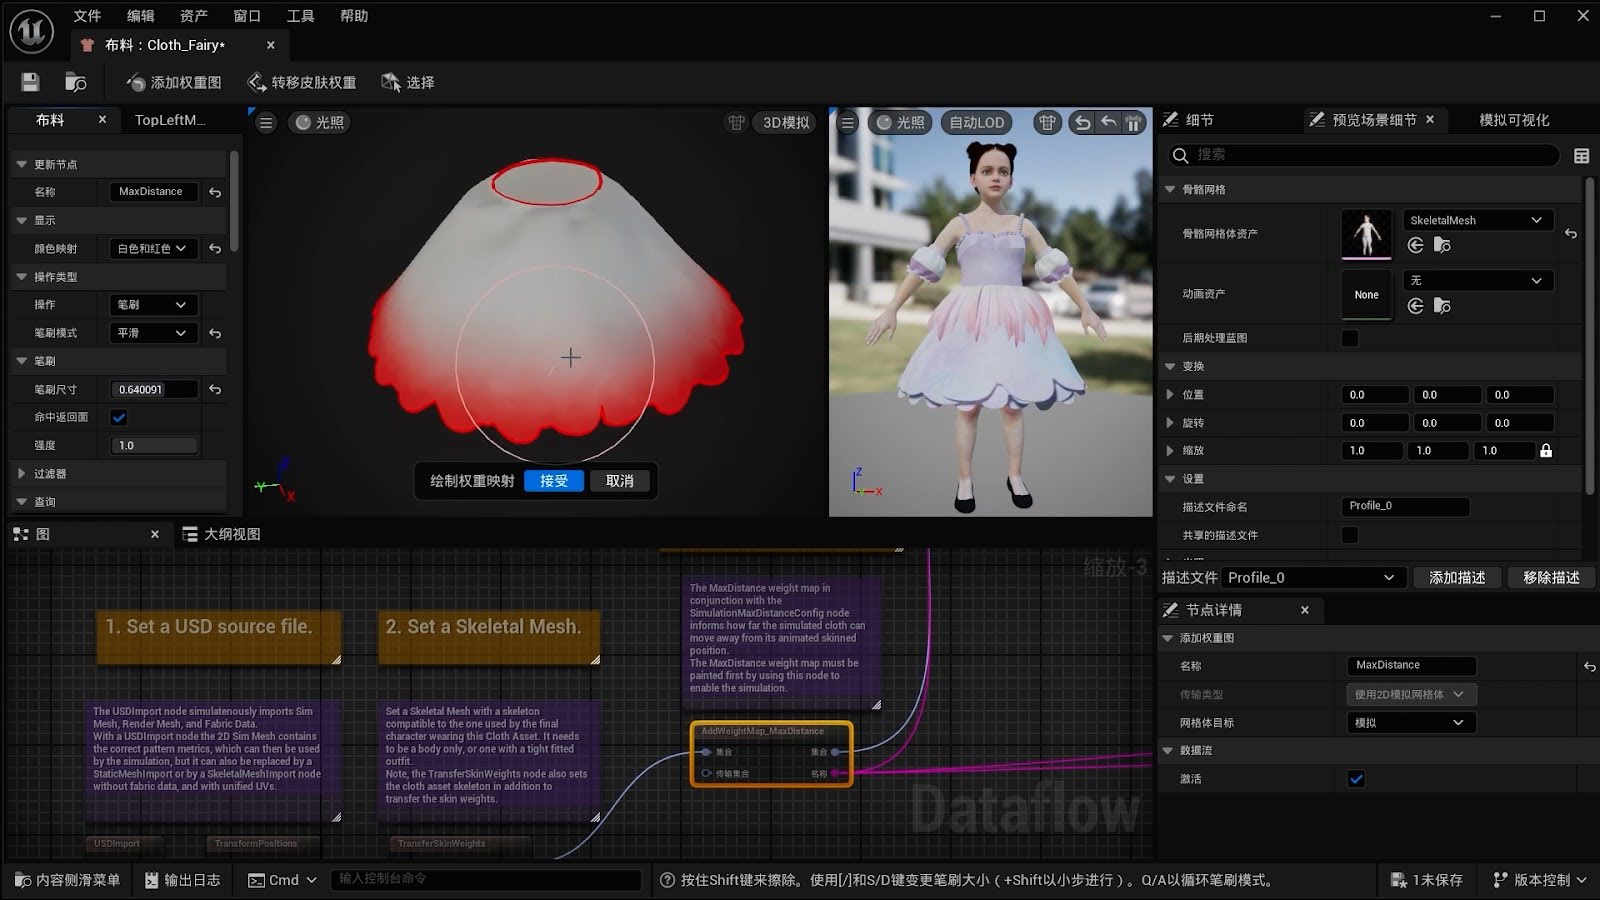The width and height of the screenshot is (1600, 900).
Task: Toggle the scale lock icon in 缩放 row
Action: click(x=1548, y=450)
